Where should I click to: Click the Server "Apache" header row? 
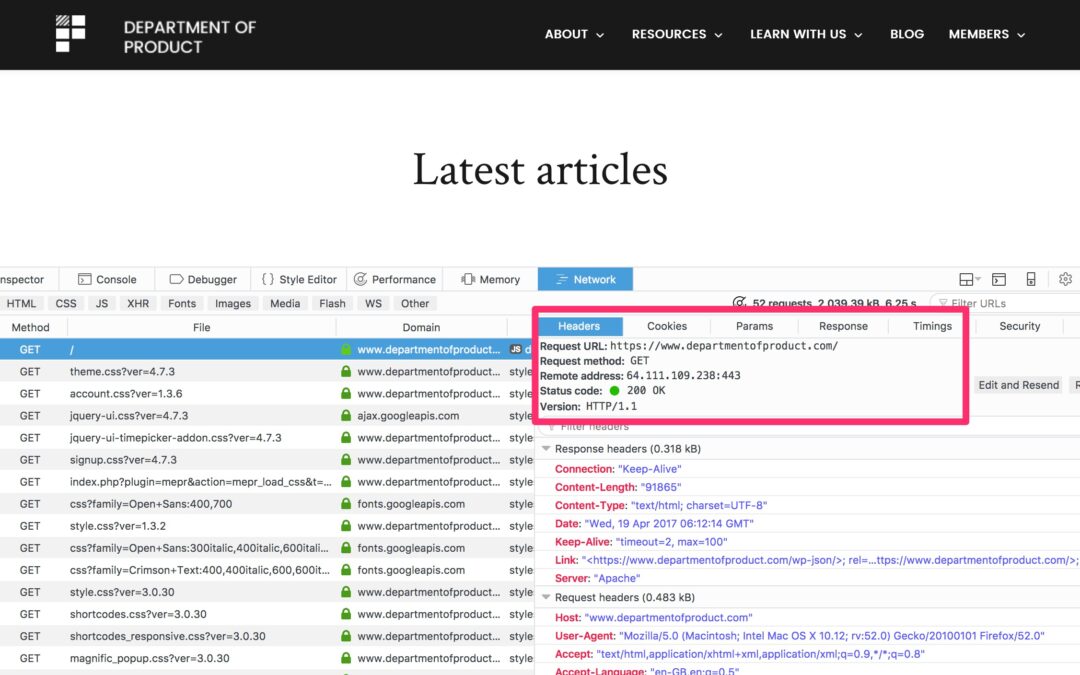click(809, 578)
